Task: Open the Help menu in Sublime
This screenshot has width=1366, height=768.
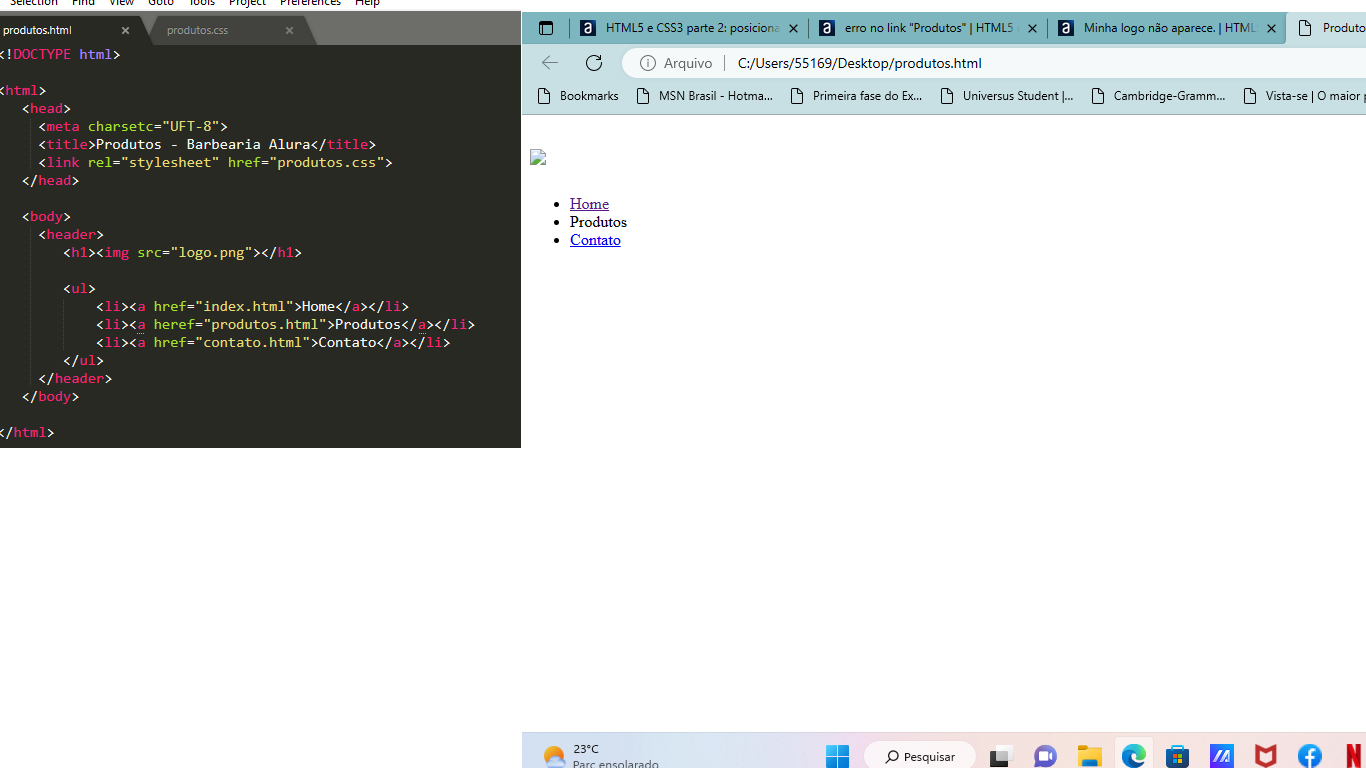Action: (367, 3)
